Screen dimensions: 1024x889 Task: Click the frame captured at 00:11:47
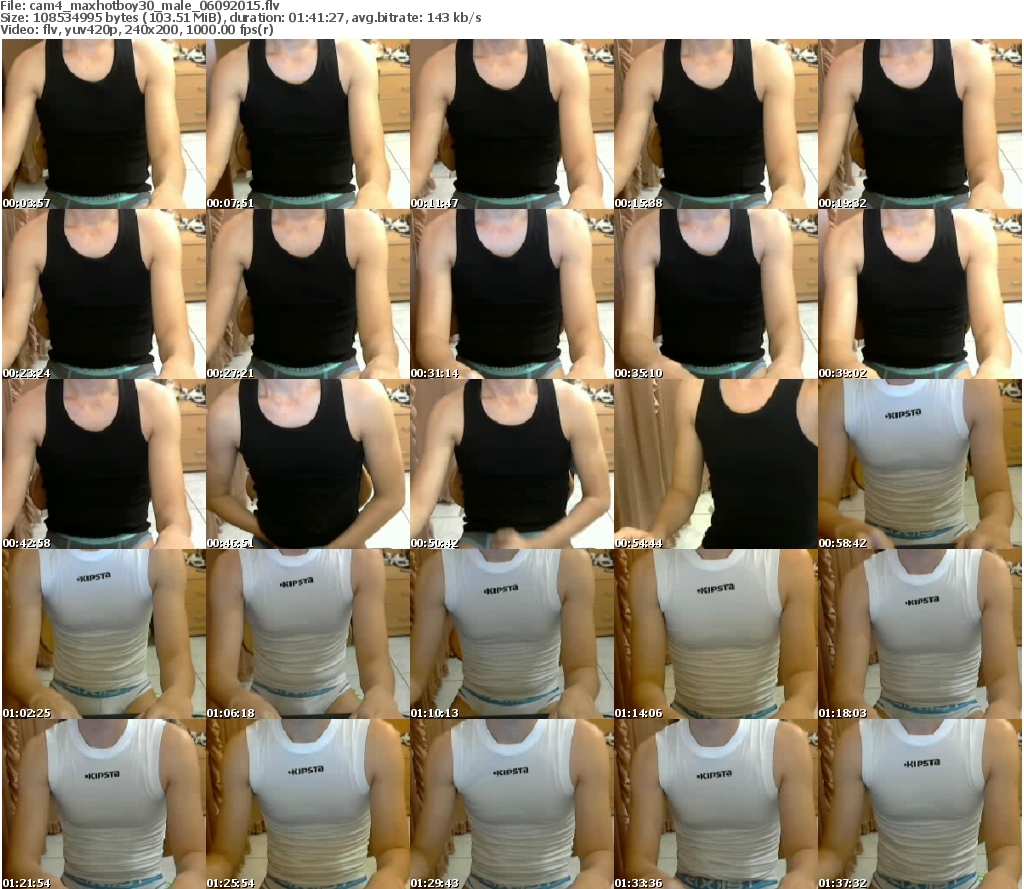click(512, 124)
